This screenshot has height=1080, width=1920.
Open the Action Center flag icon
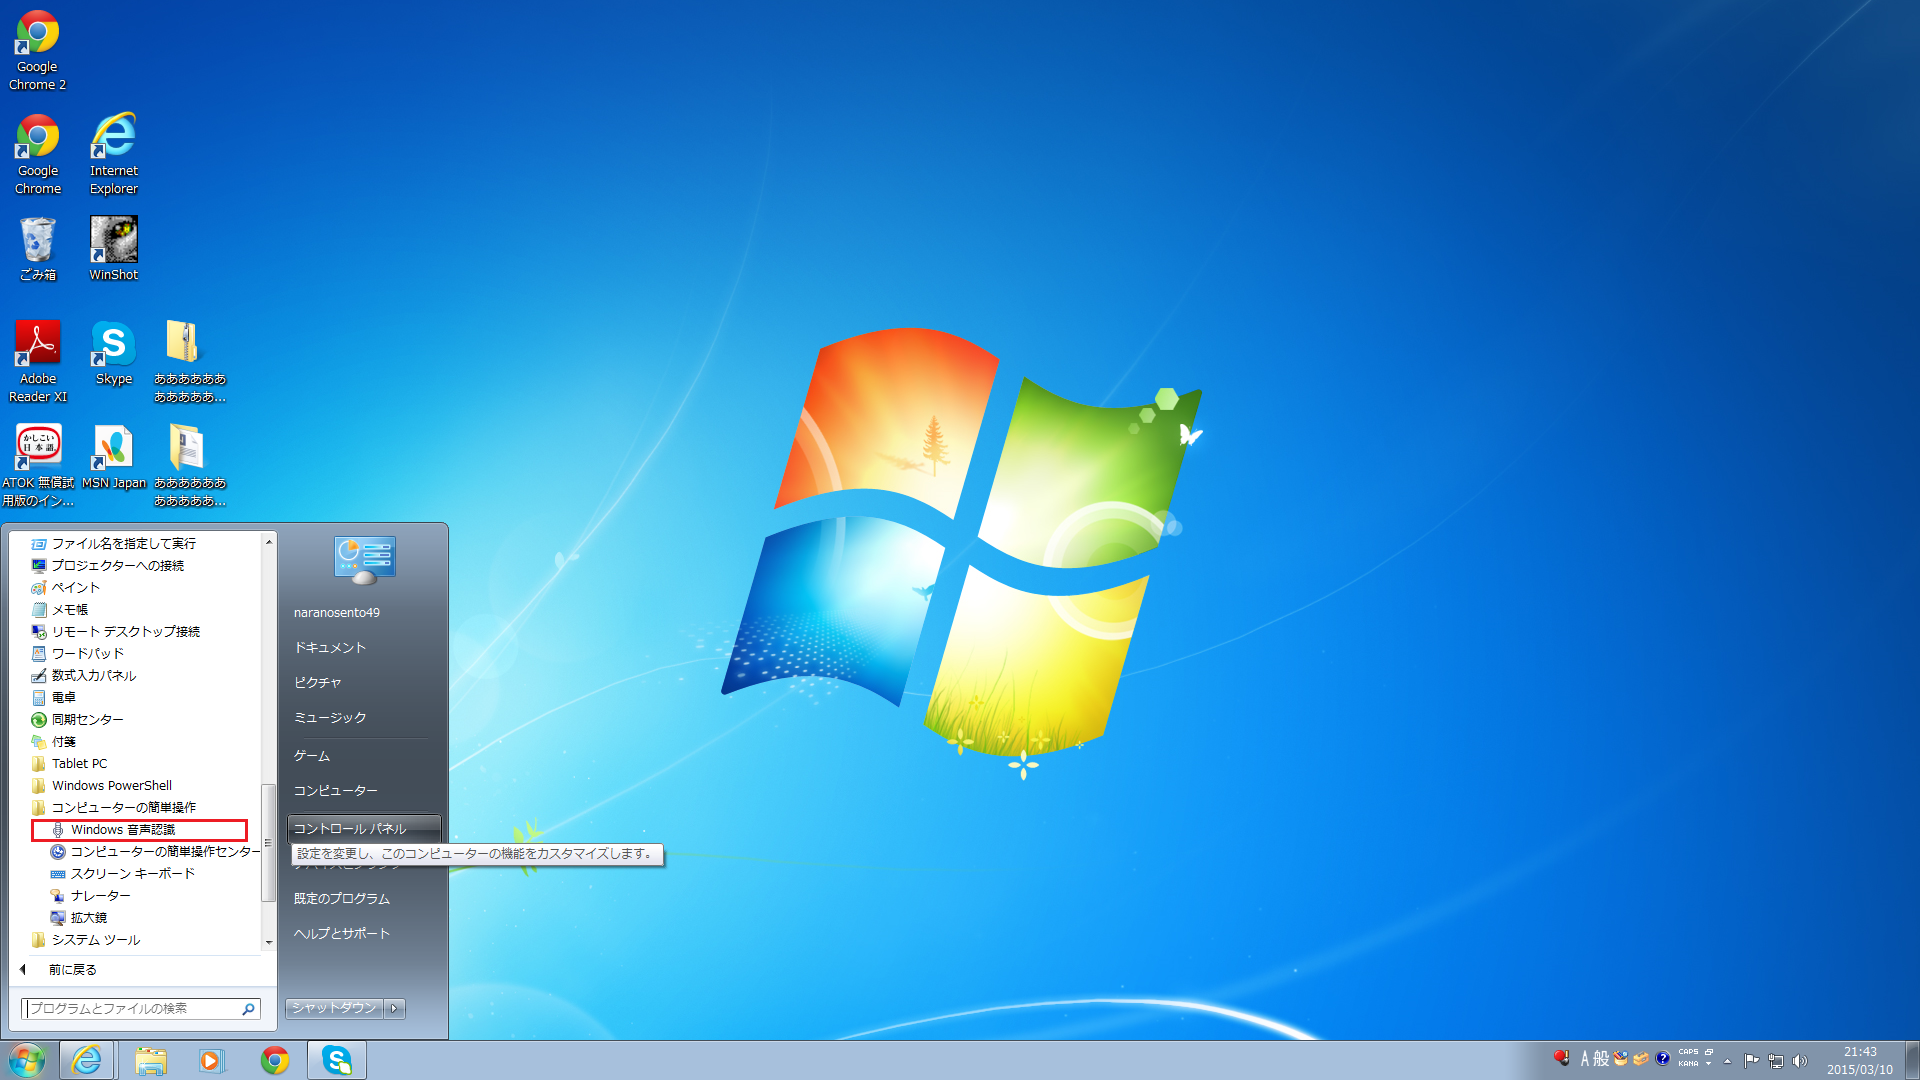pyautogui.click(x=1752, y=1061)
